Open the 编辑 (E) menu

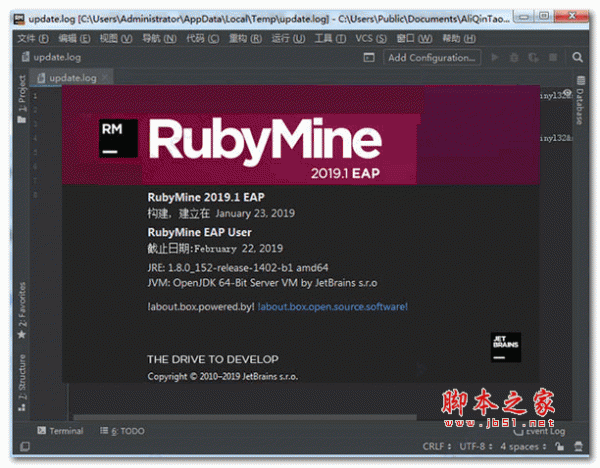[74, 39]
